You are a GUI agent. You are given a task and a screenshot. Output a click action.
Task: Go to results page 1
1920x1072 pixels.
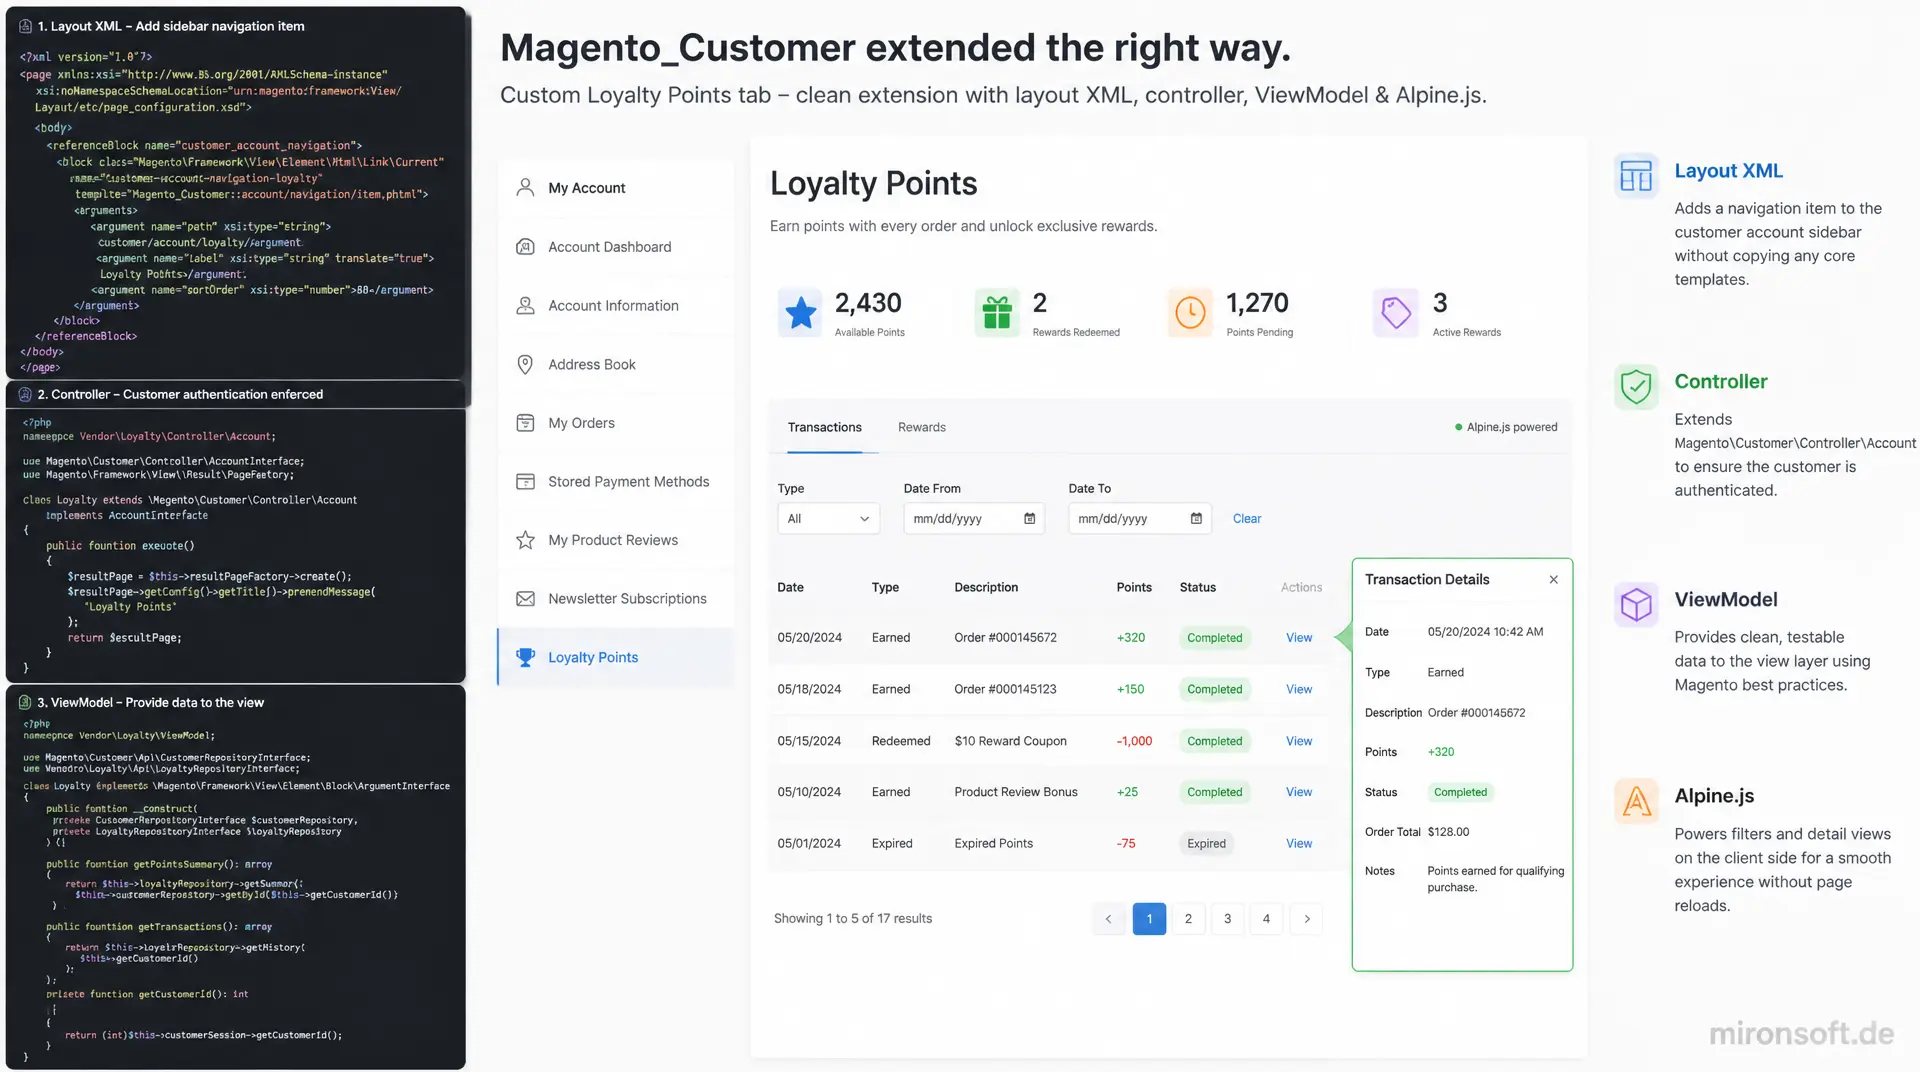(x=1149, y=918)
